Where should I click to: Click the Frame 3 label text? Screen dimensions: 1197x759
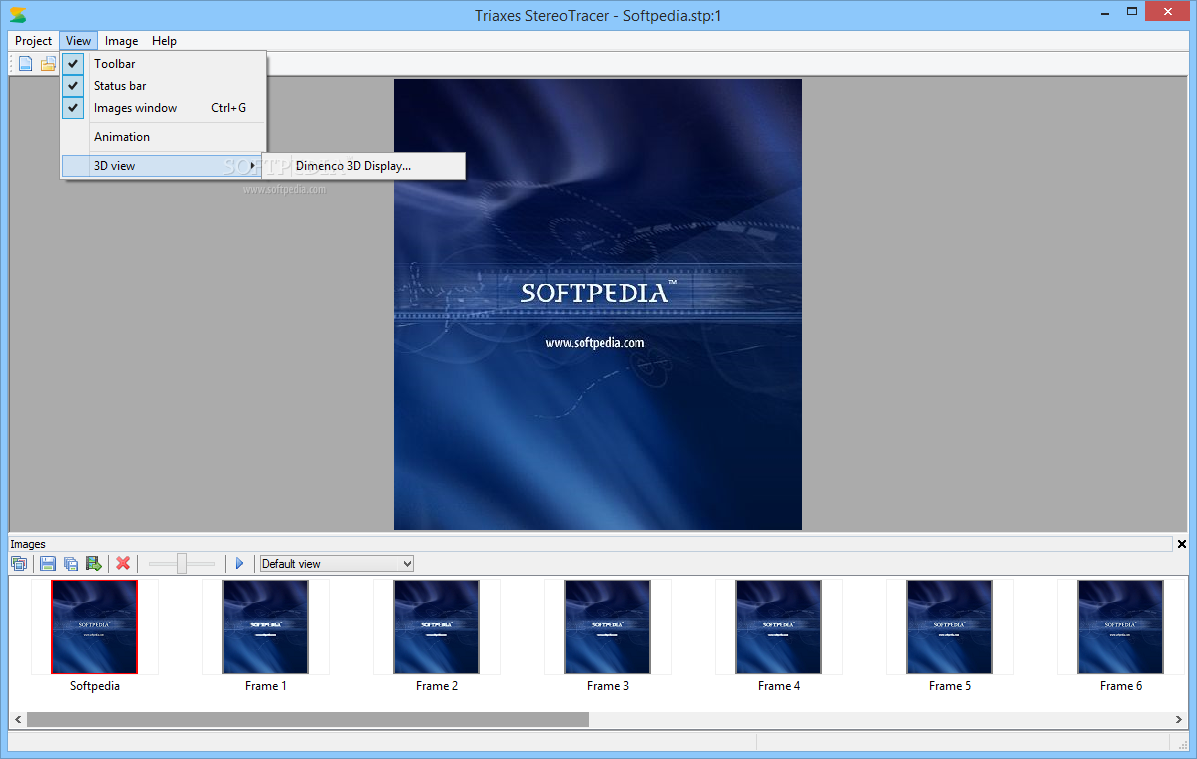tap(608, 686)
